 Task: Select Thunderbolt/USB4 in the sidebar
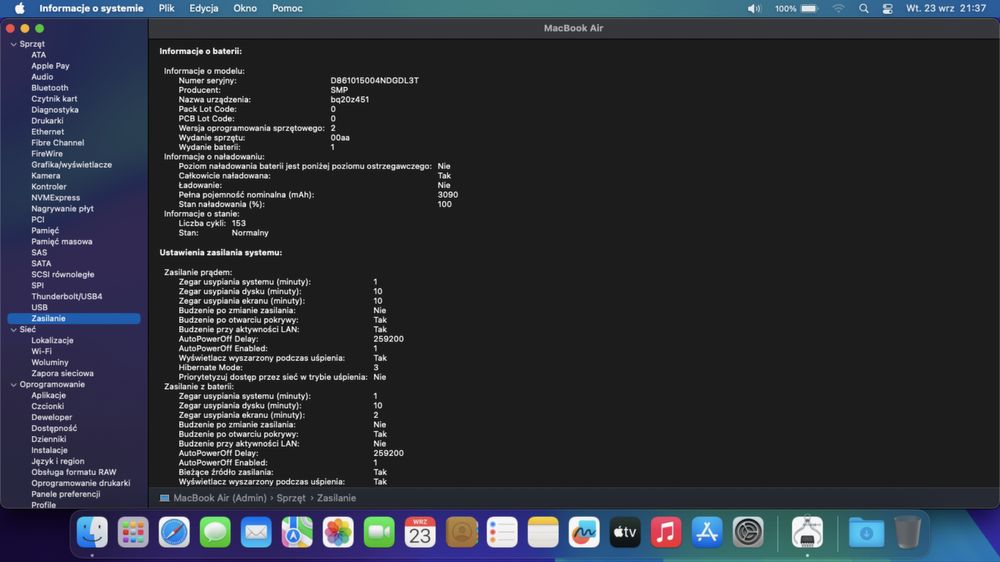pos(66,297)
